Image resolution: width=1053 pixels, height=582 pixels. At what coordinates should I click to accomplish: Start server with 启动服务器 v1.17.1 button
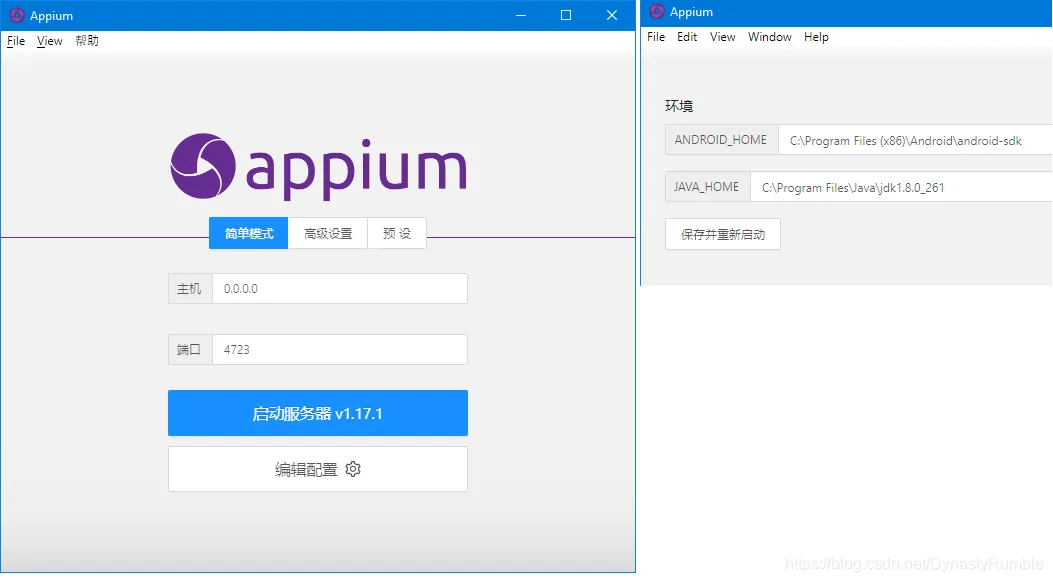point(318,413)
